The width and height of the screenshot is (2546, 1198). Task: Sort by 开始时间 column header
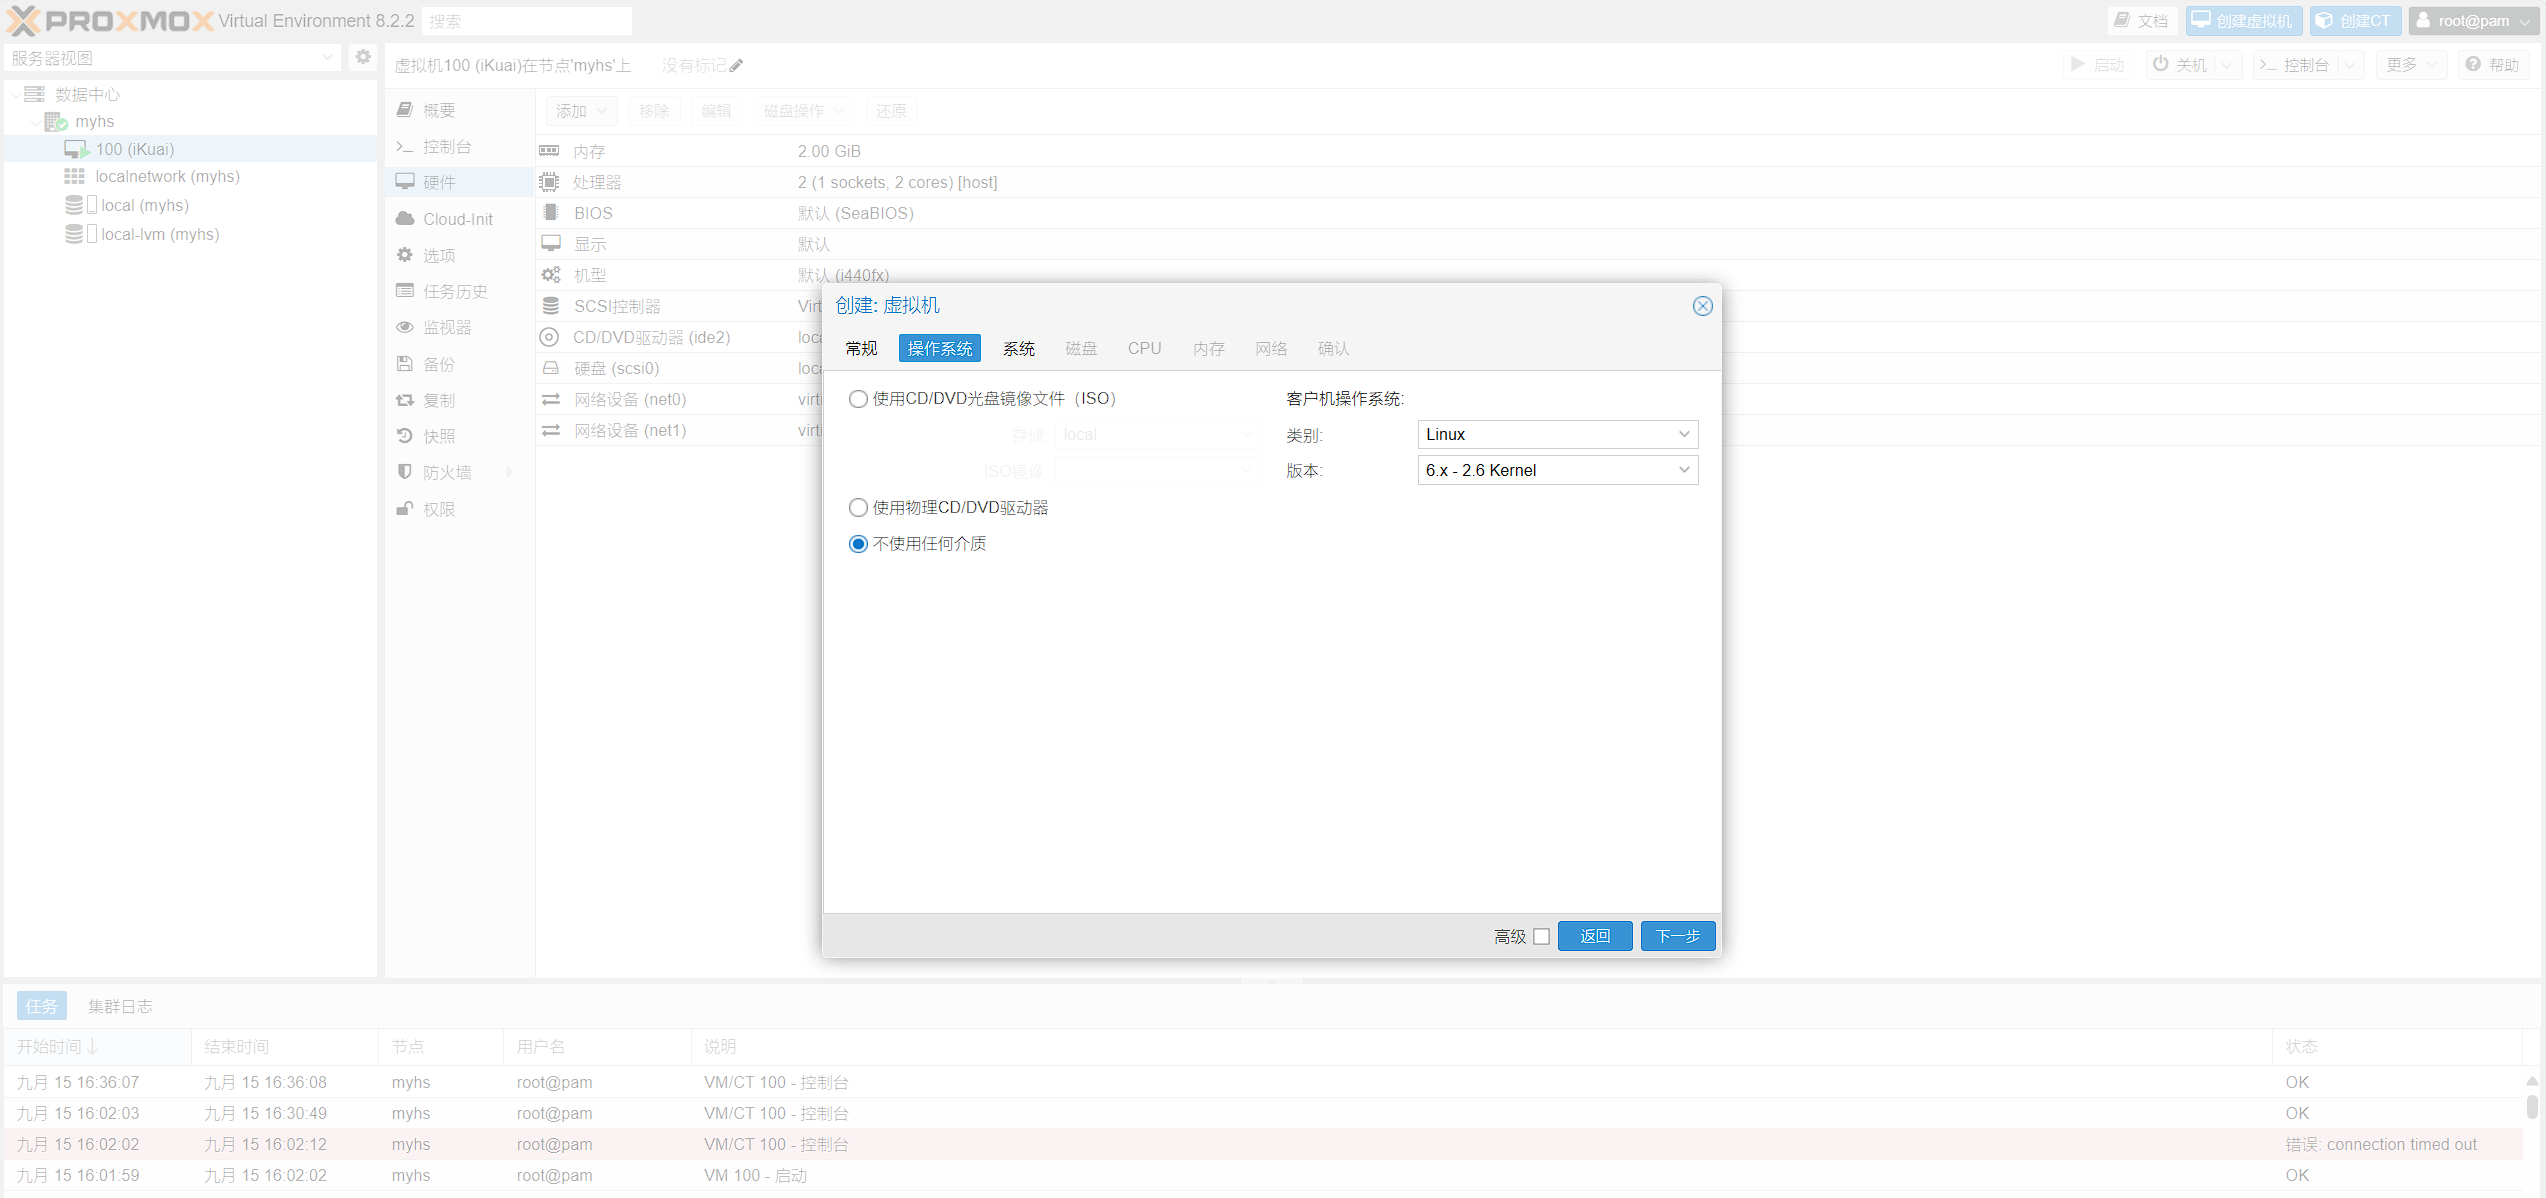click(x=97, y=1046)
